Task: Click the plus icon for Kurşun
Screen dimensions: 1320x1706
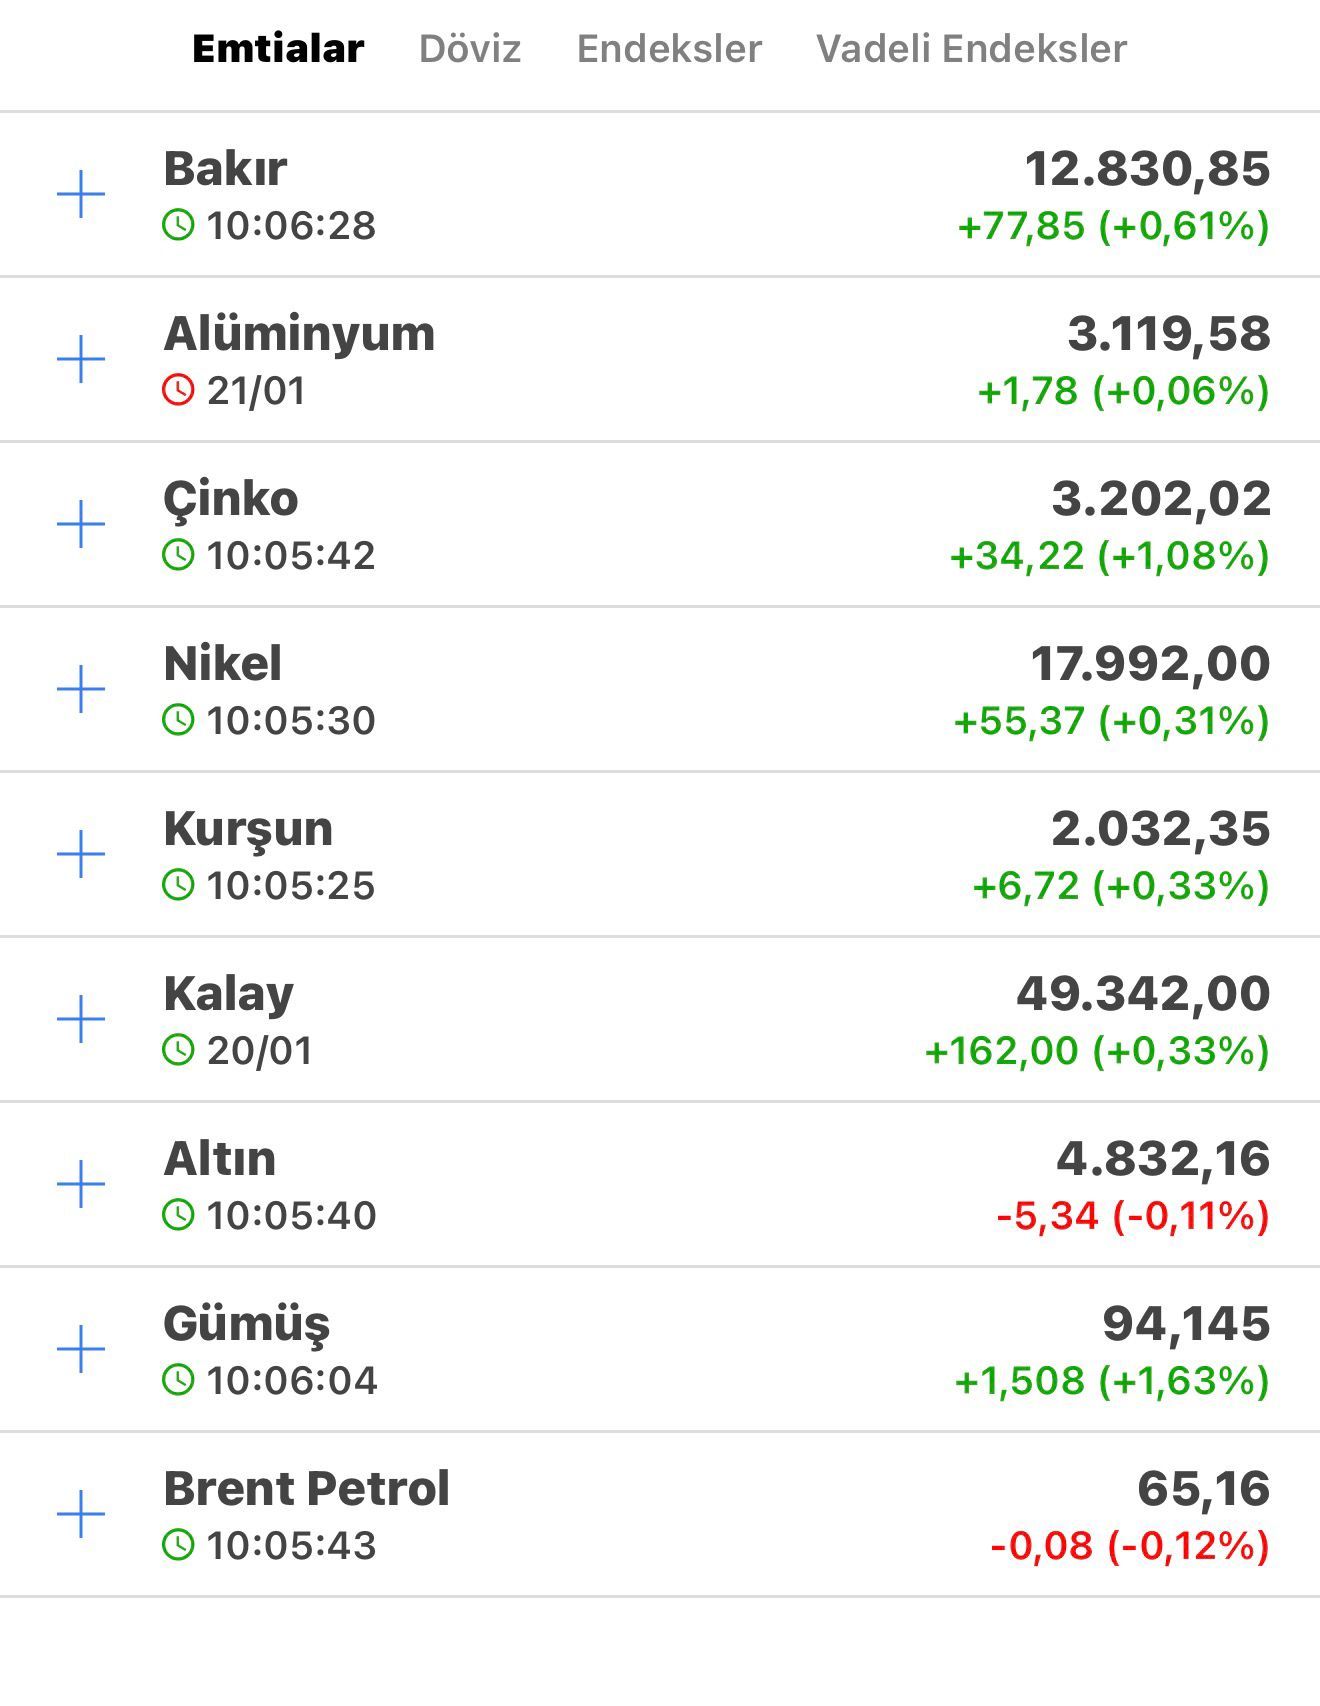Action: 81,854
